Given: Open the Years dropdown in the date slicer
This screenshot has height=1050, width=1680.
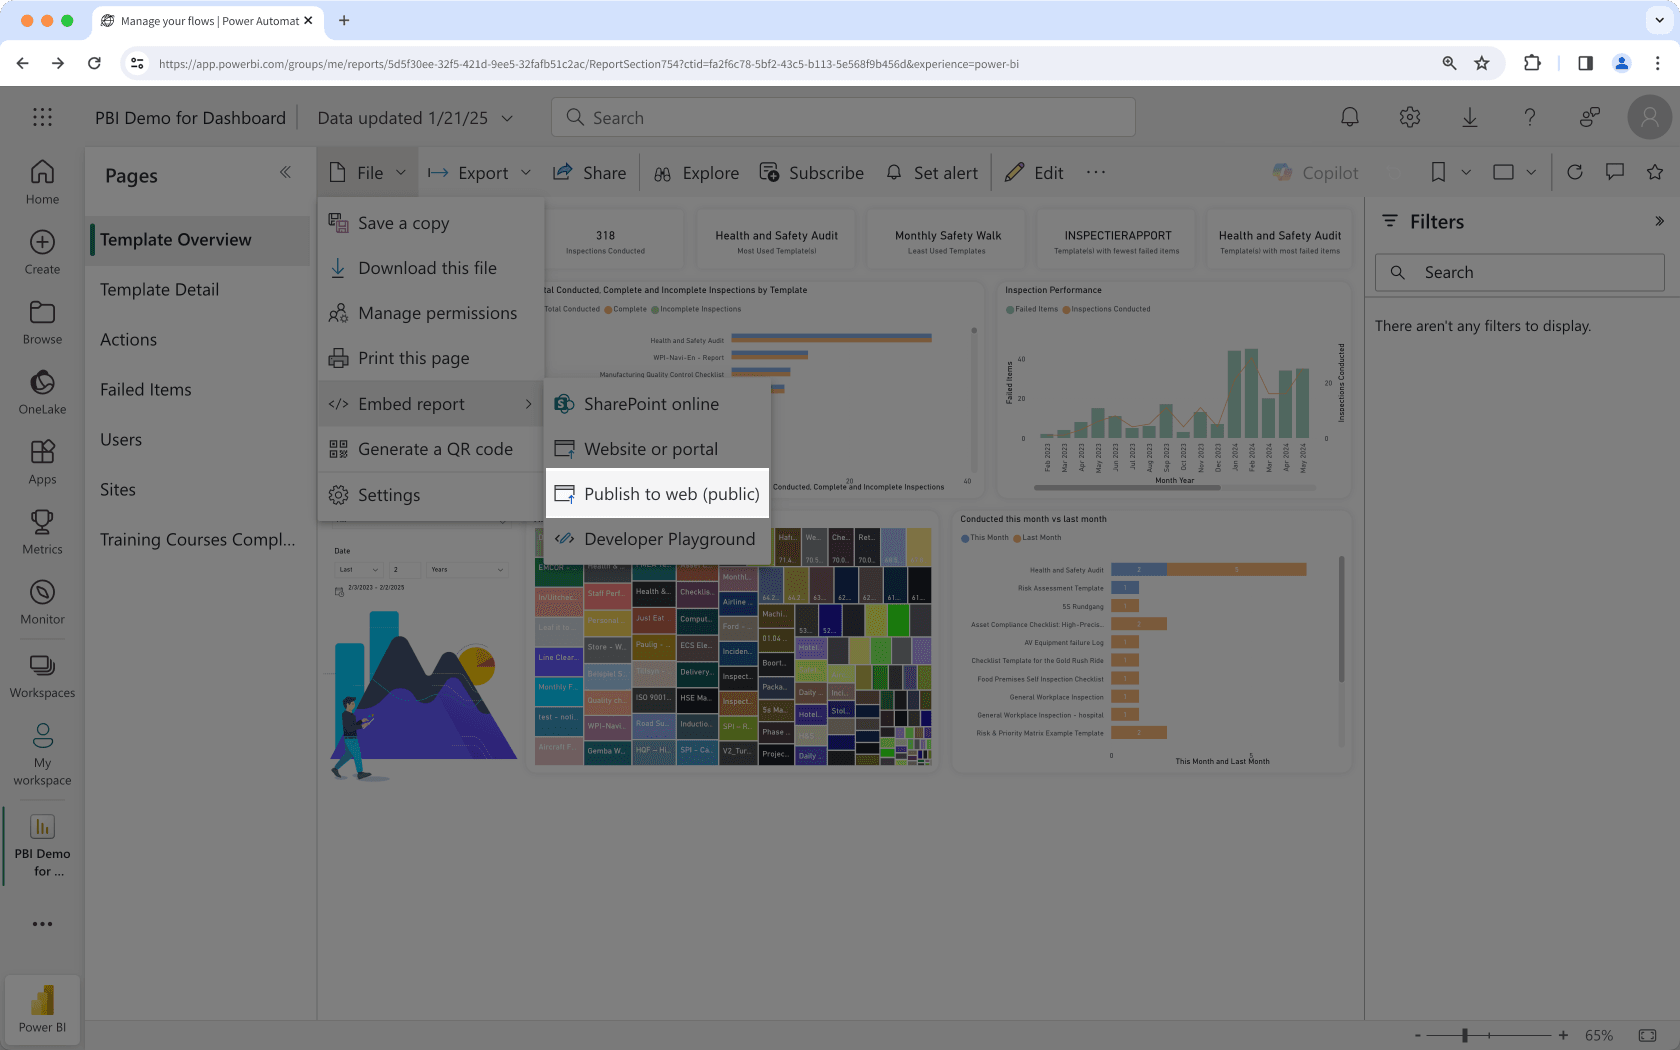Looking at the screenshot, I should click(x=466, y=569).
